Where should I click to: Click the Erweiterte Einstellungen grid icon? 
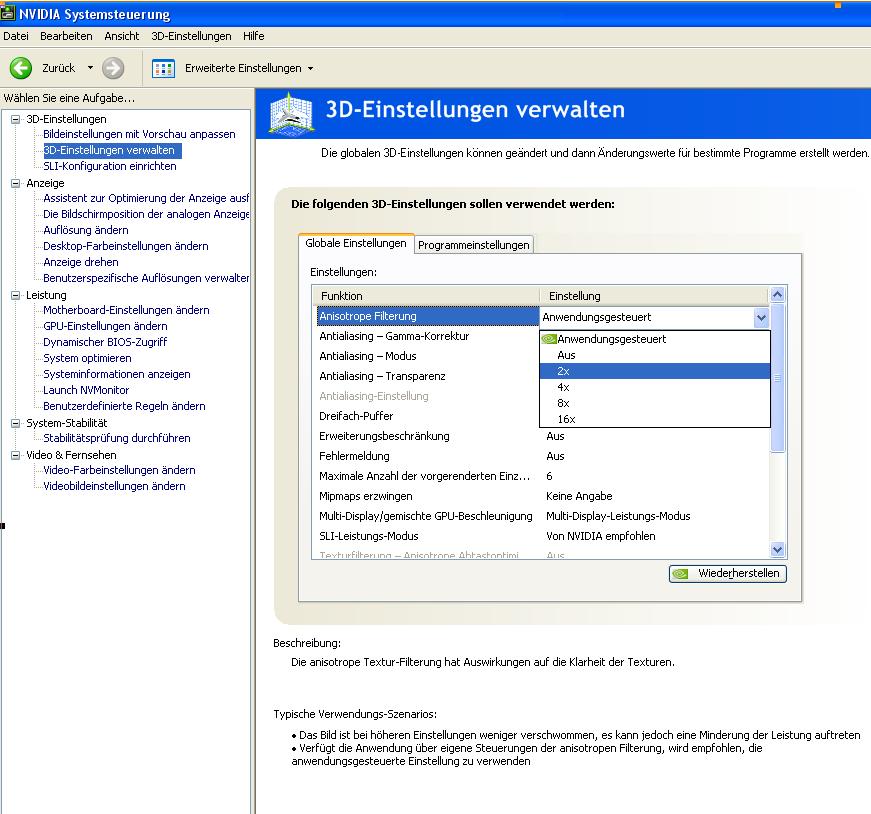163,69
